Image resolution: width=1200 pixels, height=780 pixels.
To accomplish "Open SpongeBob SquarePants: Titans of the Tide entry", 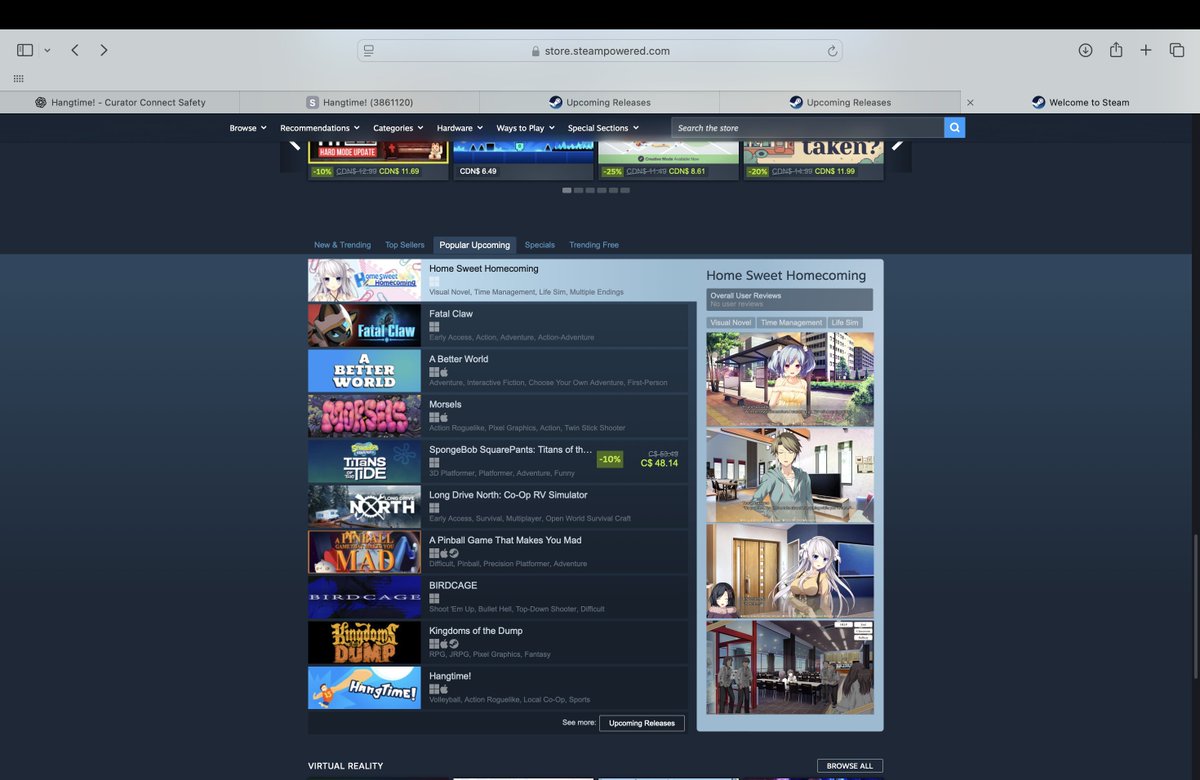I will 498,462.
